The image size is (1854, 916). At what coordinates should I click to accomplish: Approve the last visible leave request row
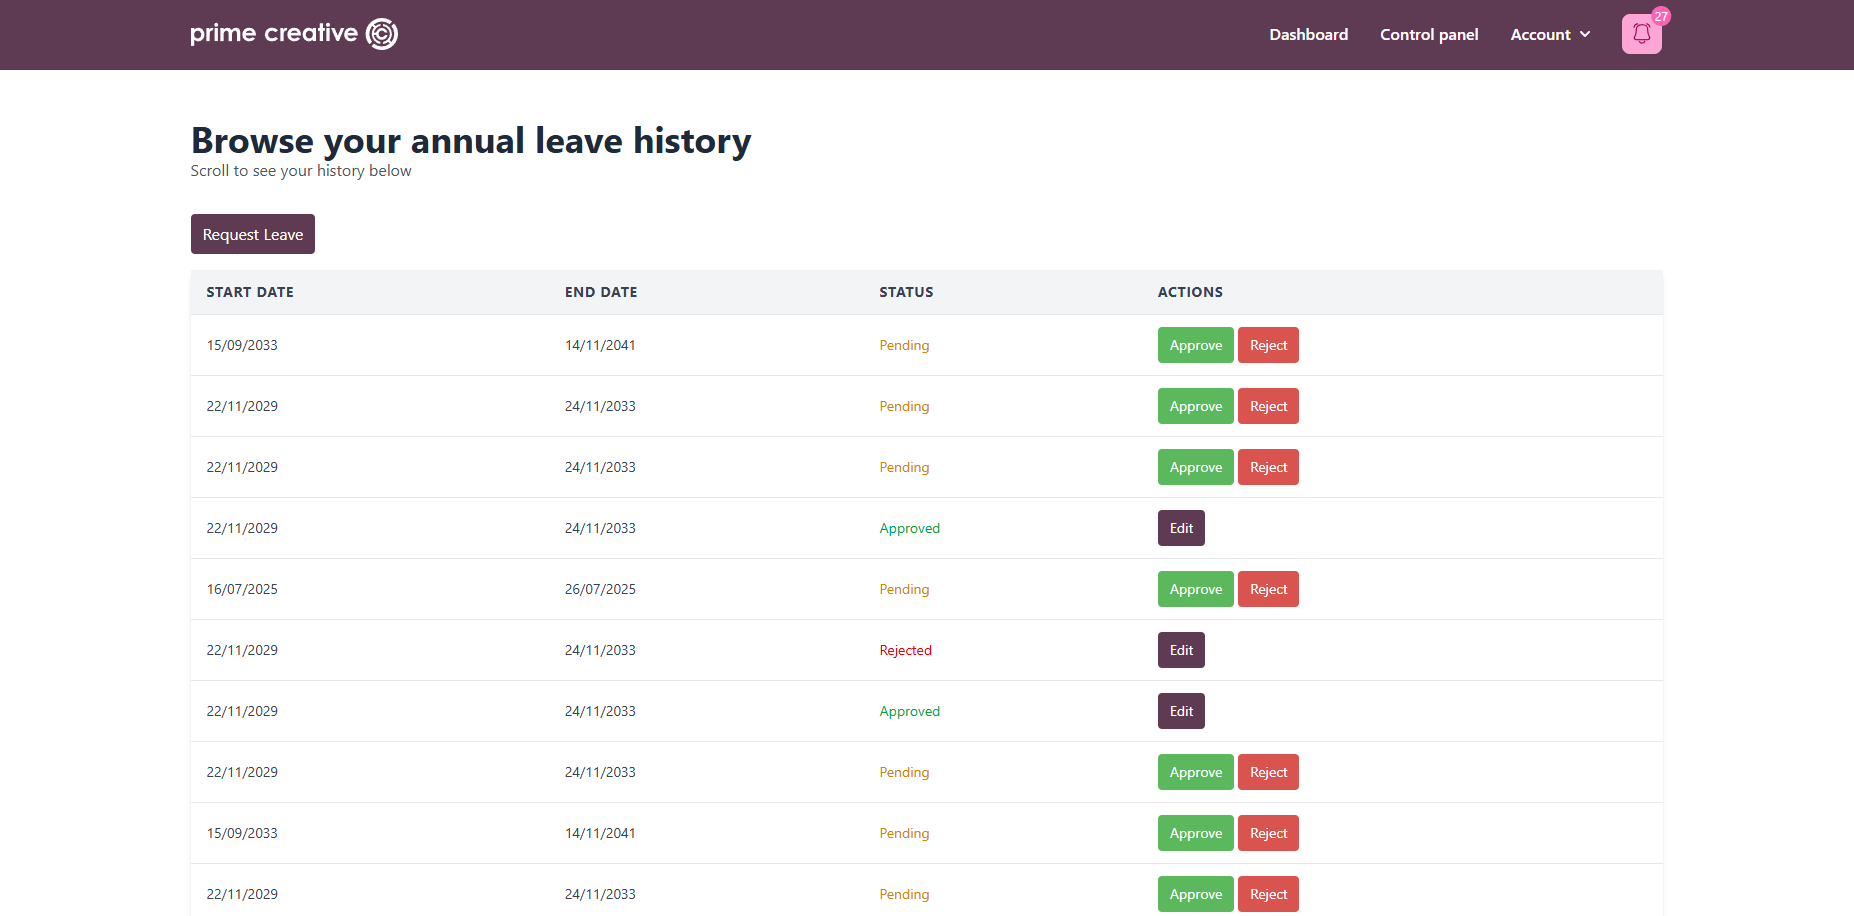tap(1195, 894)
